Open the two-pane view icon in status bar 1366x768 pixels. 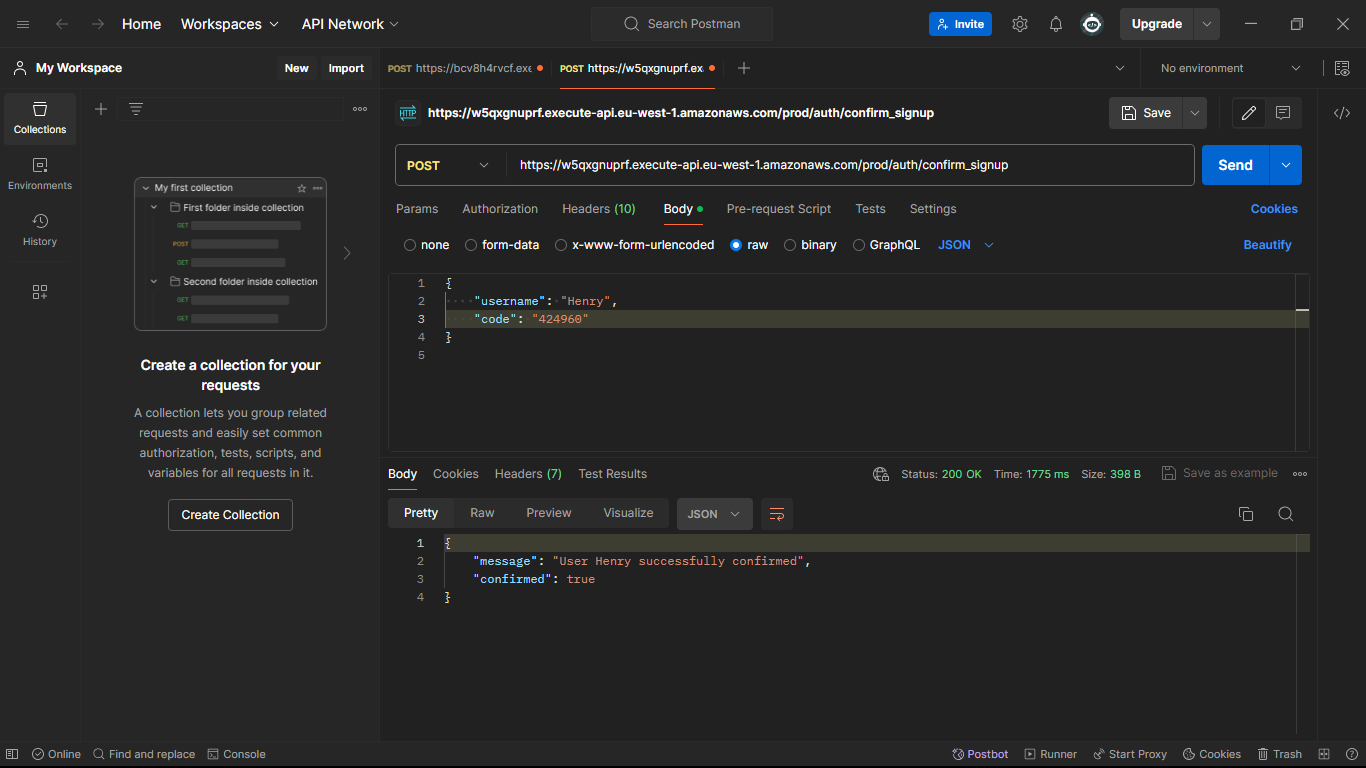tap(1324, 754)
